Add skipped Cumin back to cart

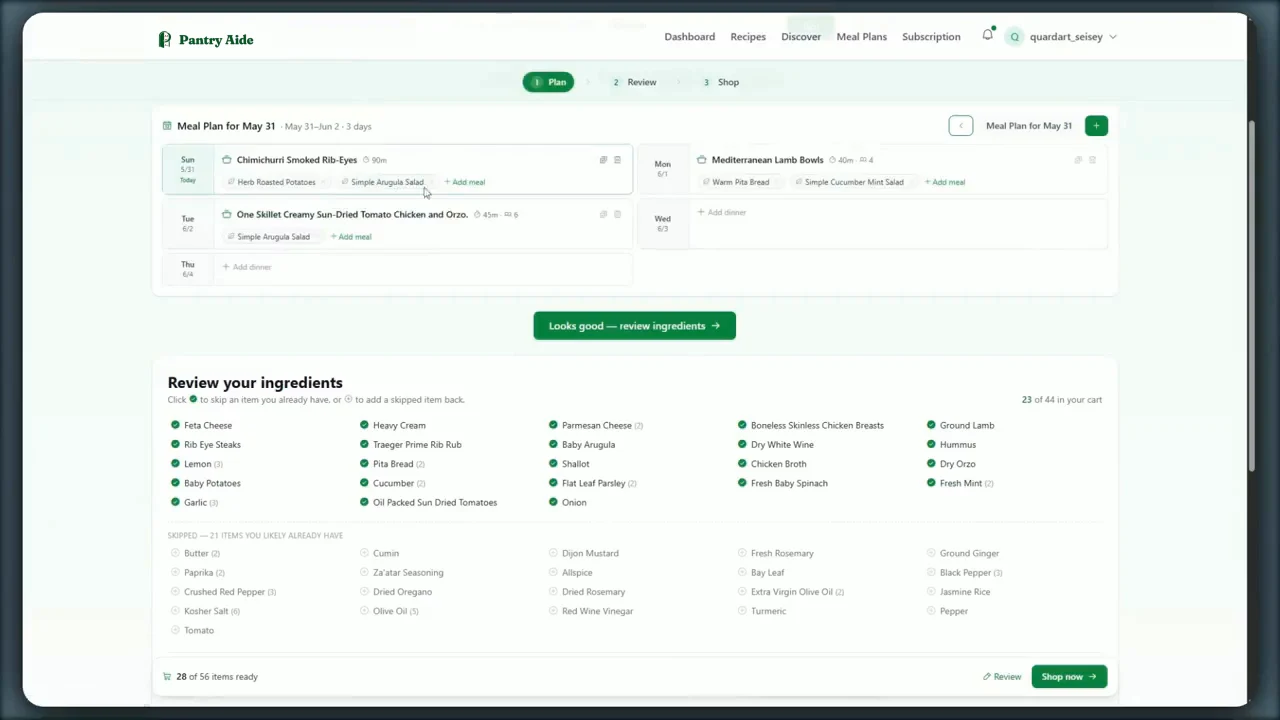365,553
